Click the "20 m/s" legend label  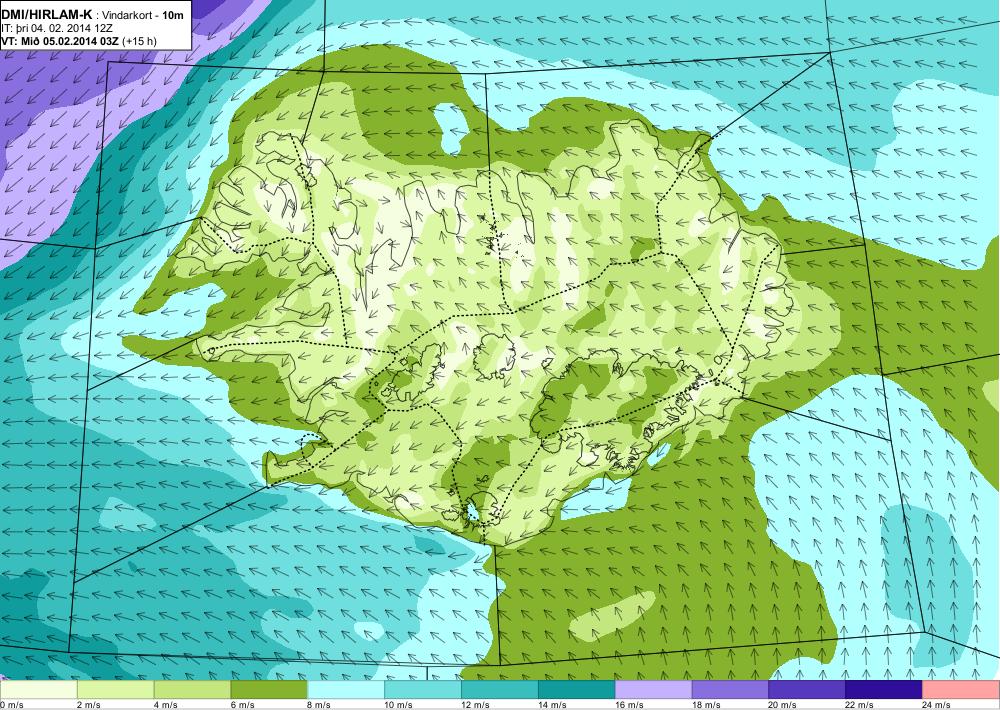coord(783,704)
